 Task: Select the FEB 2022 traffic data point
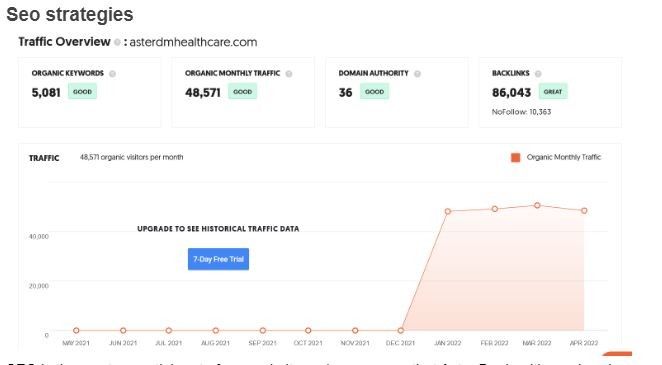click(x=494, y=209)
